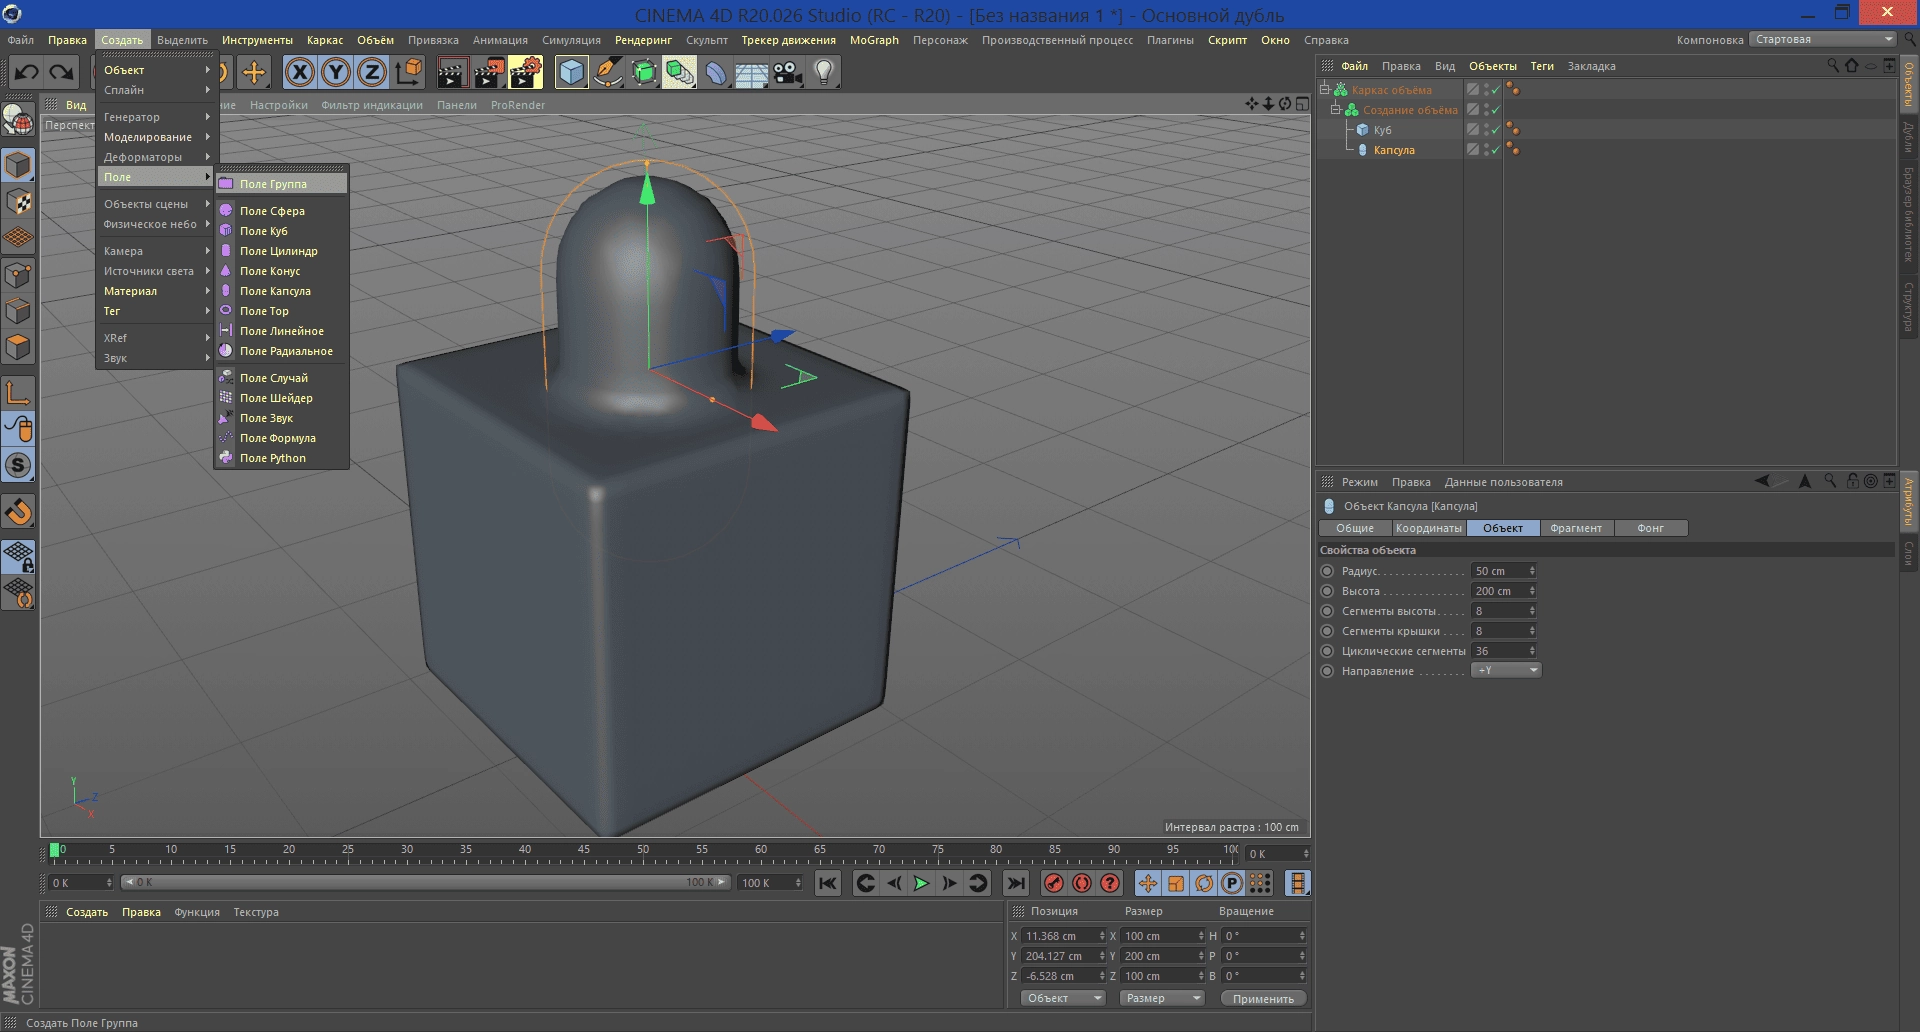Click the Light bulb icon

(824, 72)
